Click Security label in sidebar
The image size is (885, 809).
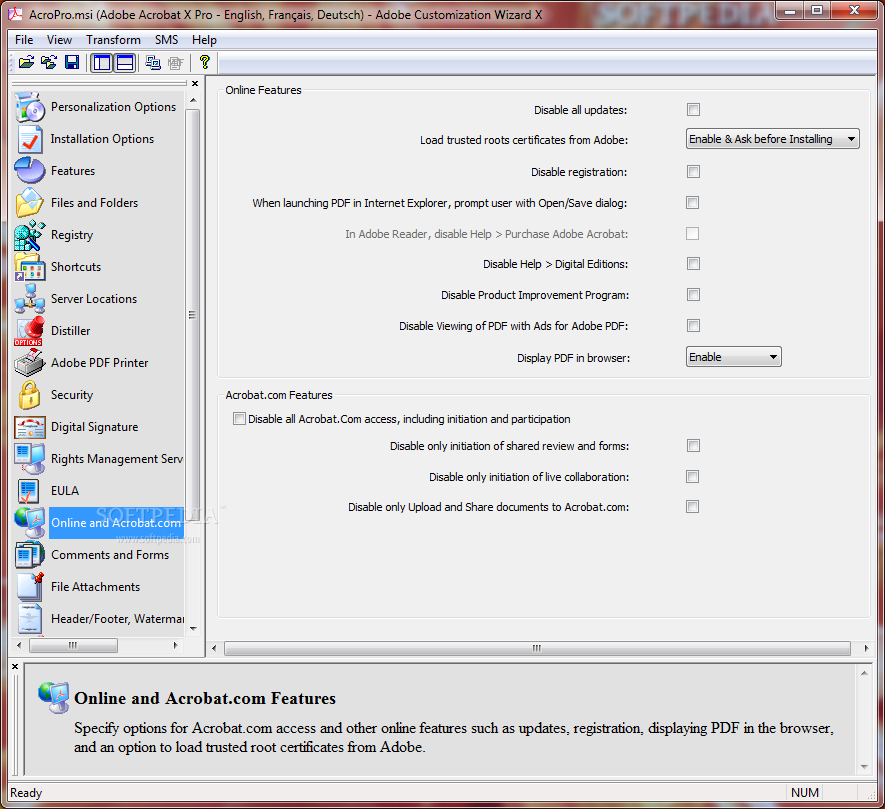72,395
